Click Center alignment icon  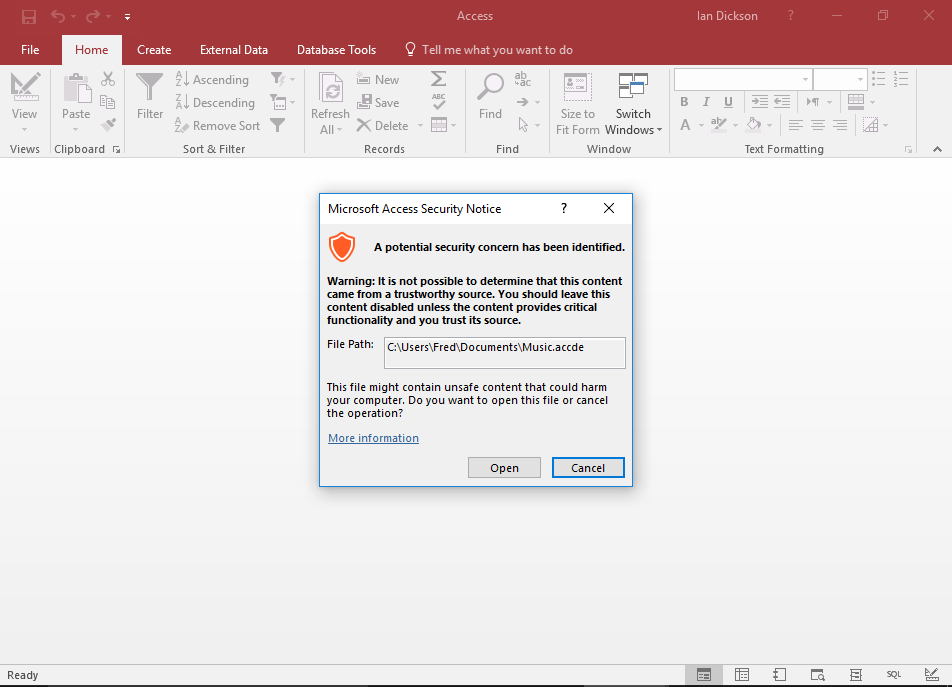click(x=818, y=126)
